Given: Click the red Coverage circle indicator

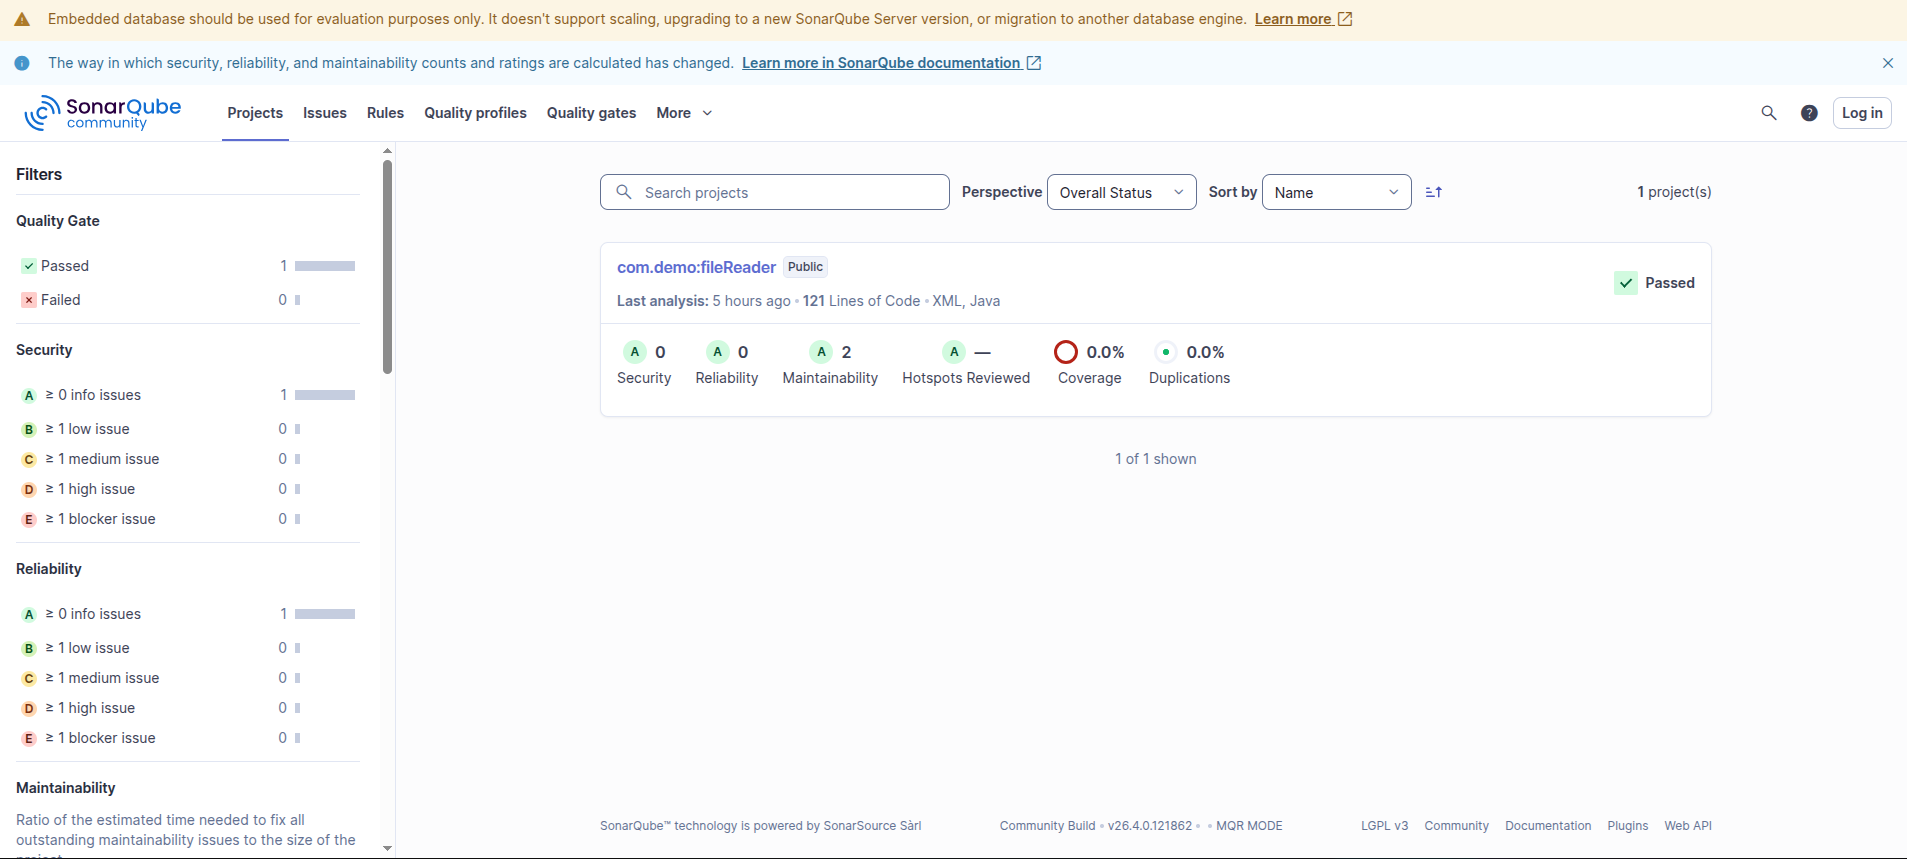Looking at the screenshot, I should click(x=1066, y=352).
